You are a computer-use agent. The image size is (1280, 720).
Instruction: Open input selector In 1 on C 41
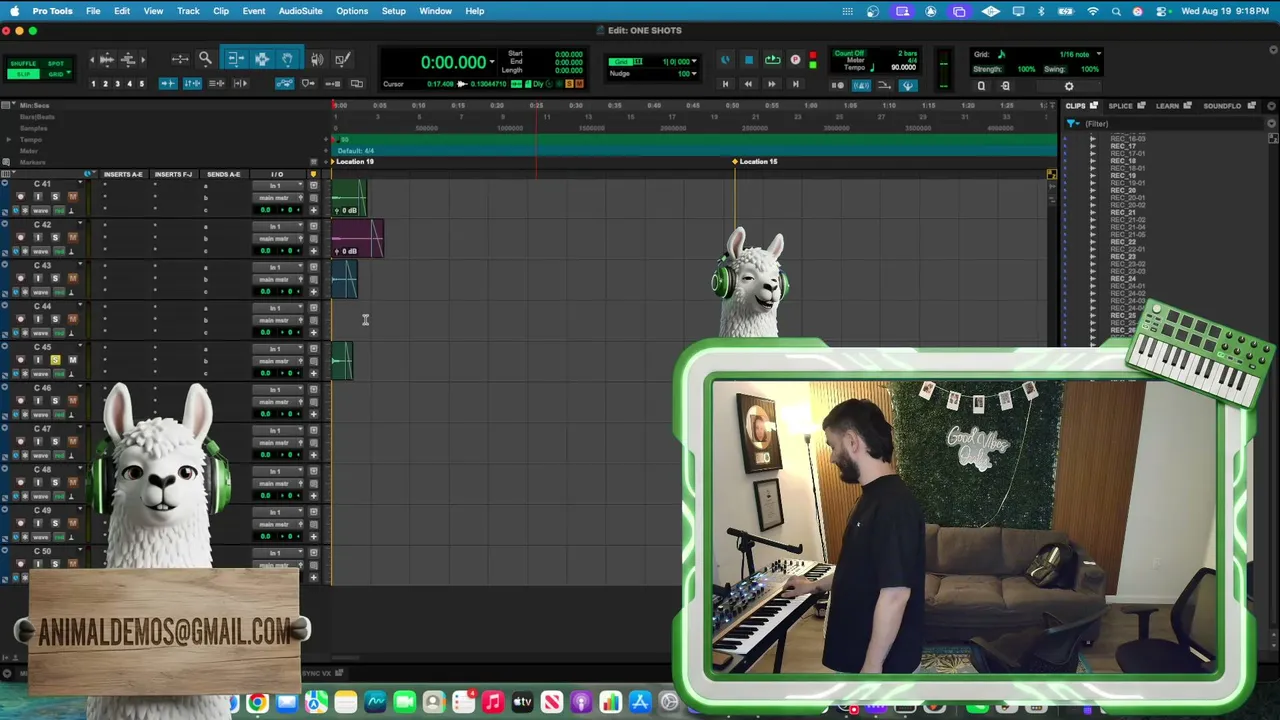pos(277,186)
